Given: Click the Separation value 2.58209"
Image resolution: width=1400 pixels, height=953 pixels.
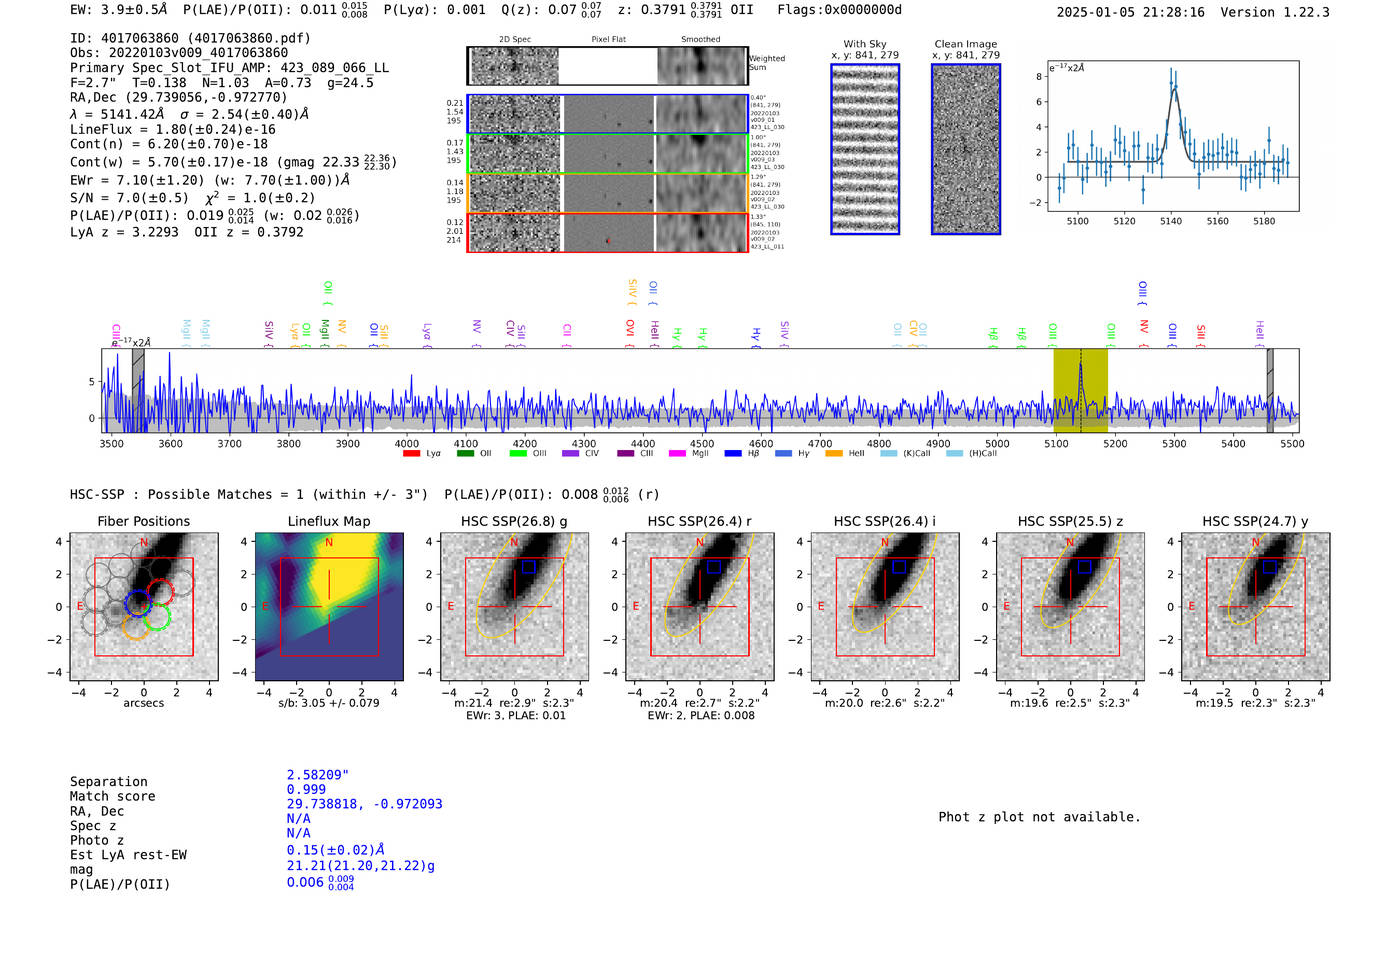Looking at the screenshot, I should 318,775.
